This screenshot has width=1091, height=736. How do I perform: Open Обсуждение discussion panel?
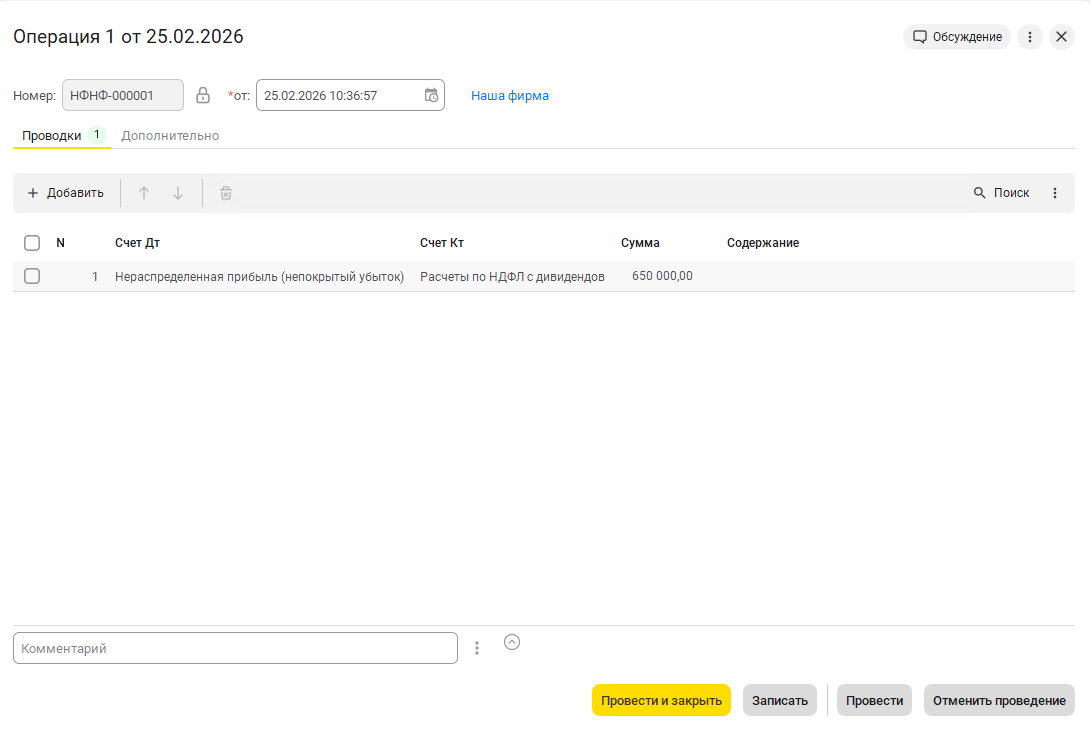click(957, 37)
